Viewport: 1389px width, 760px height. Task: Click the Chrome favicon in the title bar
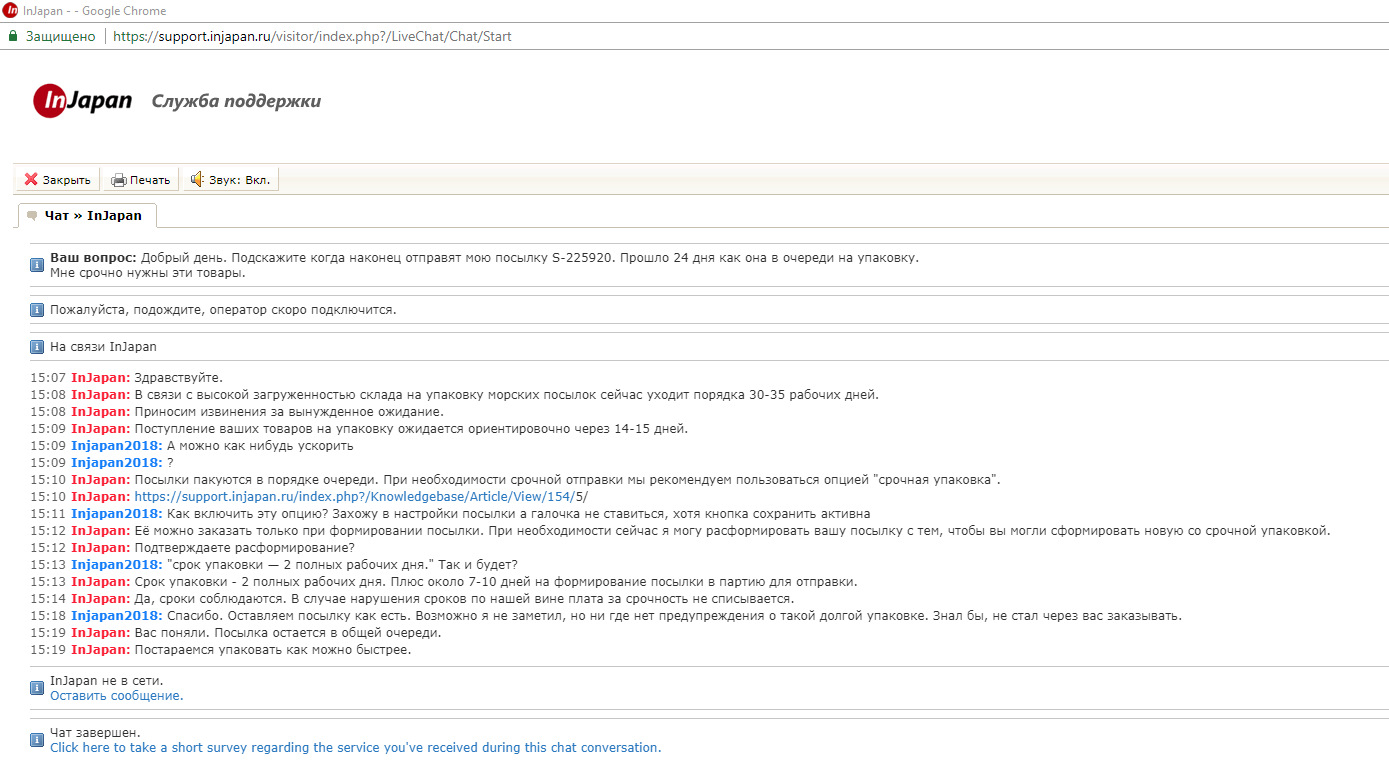(x=11, y=11)
